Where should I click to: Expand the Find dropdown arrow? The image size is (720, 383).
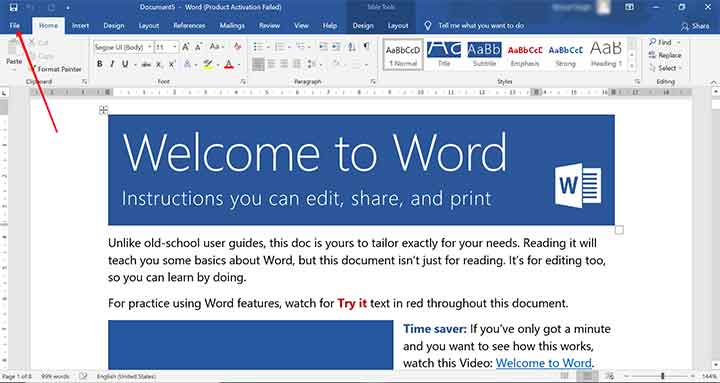pos(678,42)
